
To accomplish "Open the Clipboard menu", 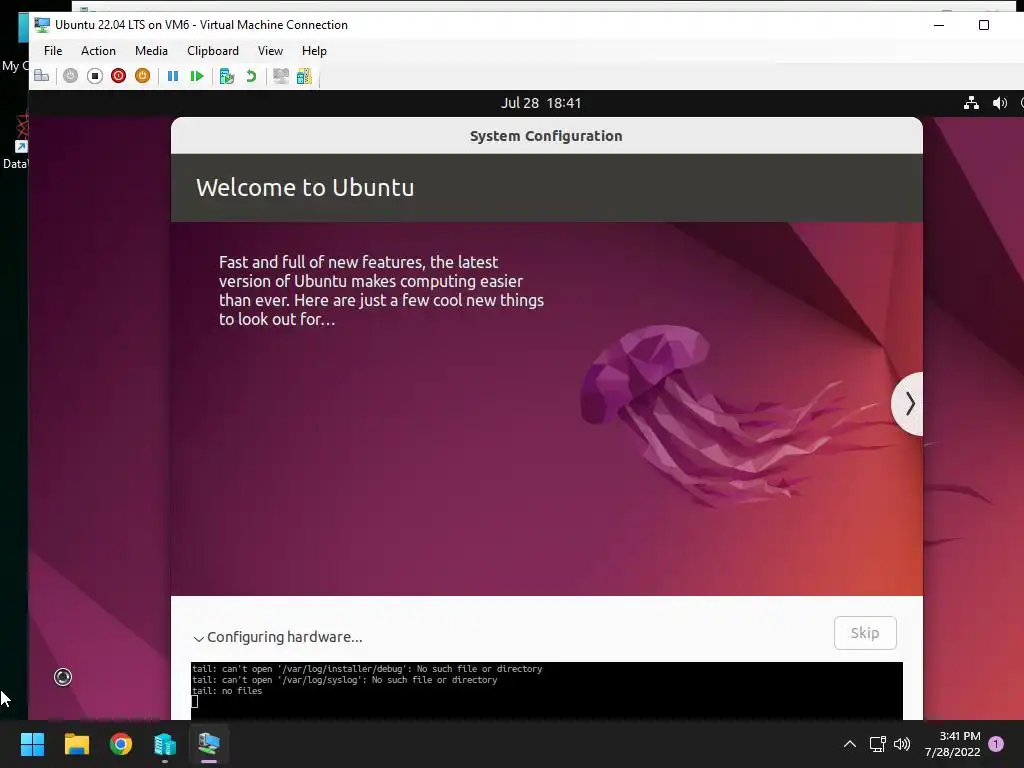I will click(x=213, y=51).
